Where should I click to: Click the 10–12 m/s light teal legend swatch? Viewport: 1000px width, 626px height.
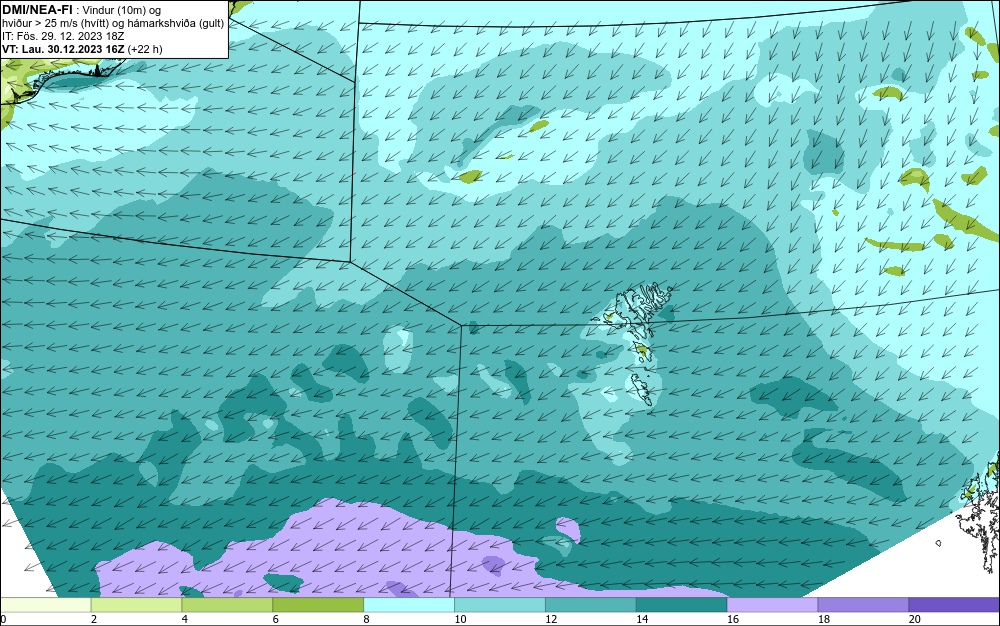[500, 605]
